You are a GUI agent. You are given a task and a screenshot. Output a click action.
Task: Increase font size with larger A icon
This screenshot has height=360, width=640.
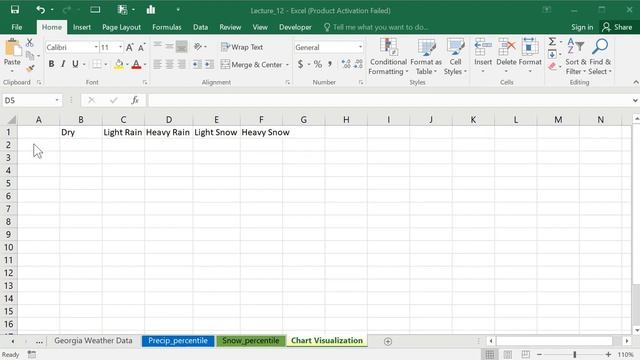point(129,47)
